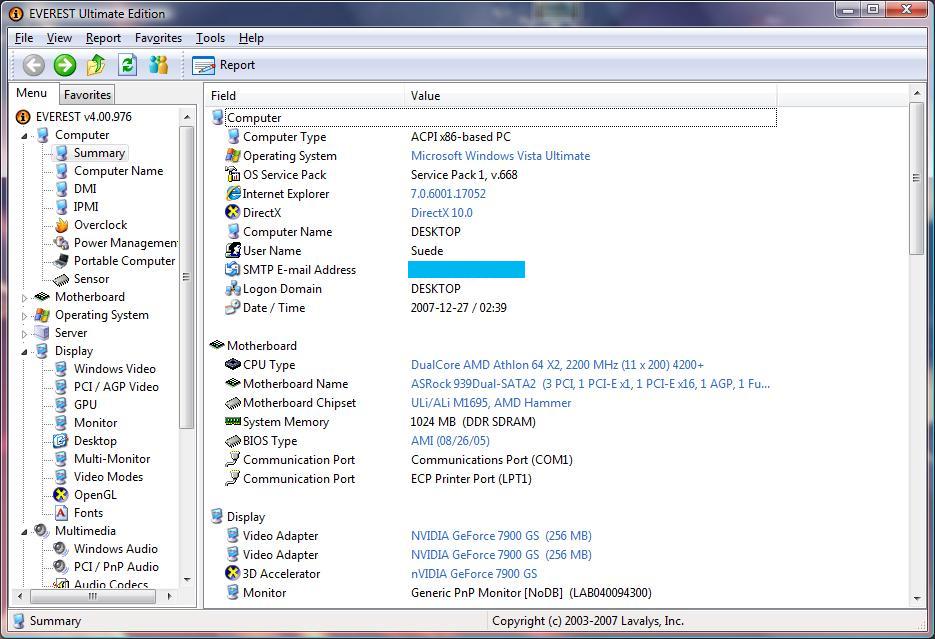Expand the Motherboard tree node
Screen dimensions: 935x639
click(24, 297)
